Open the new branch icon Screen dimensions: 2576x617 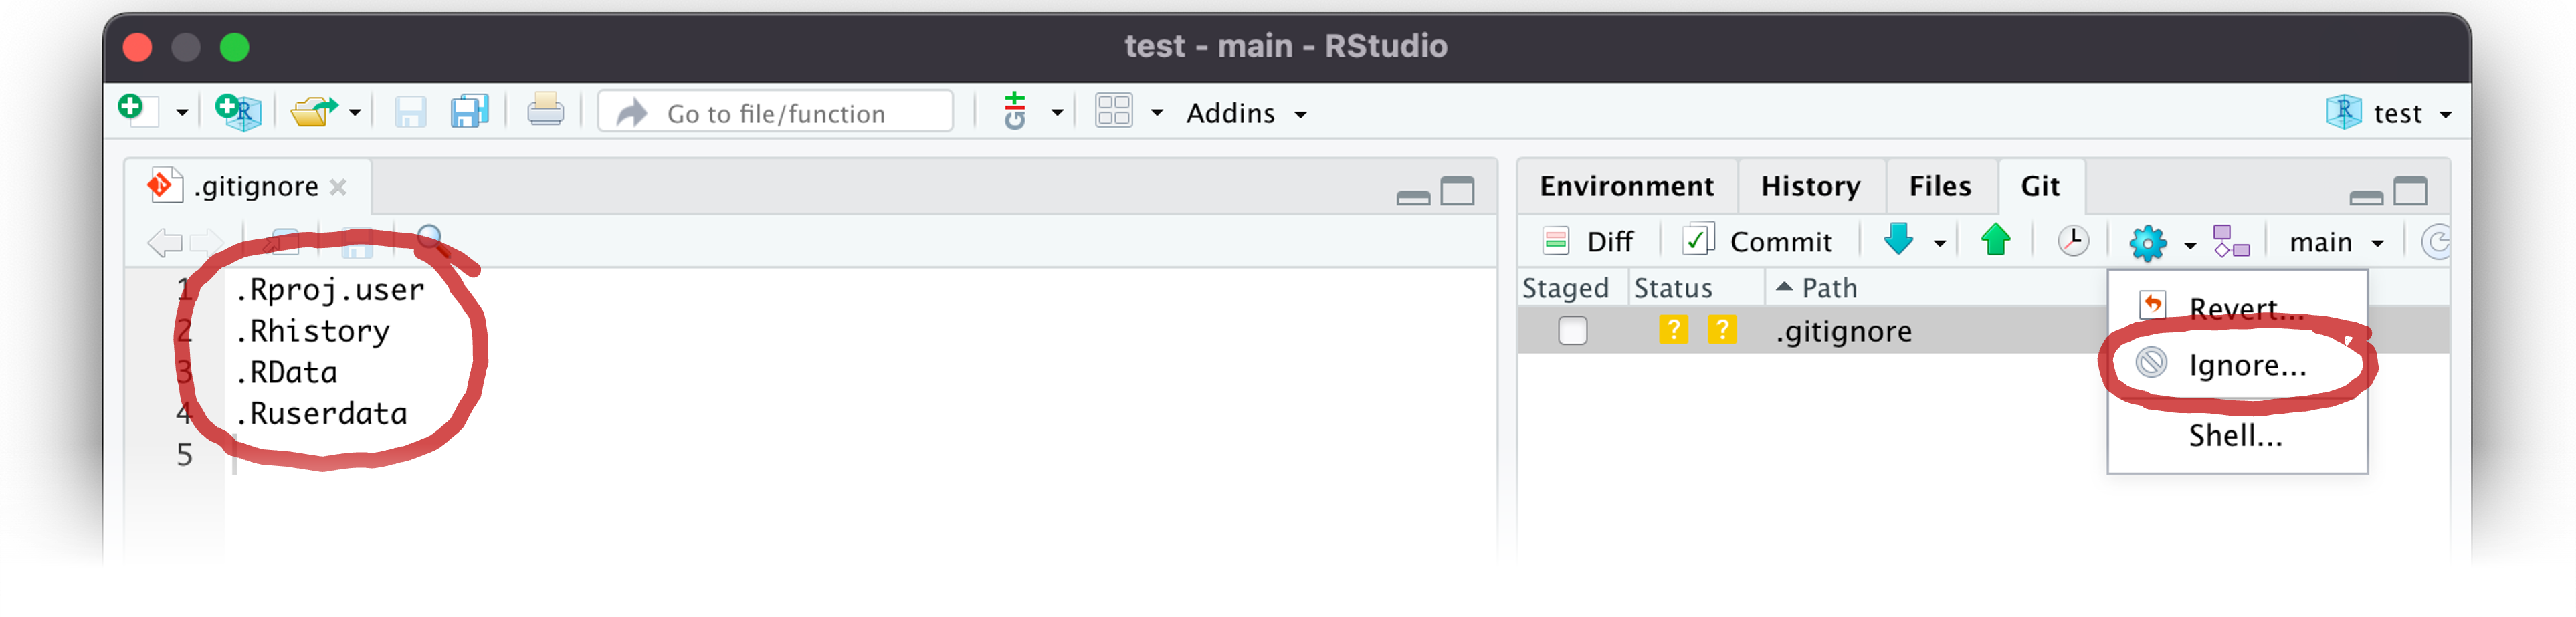2230,242
